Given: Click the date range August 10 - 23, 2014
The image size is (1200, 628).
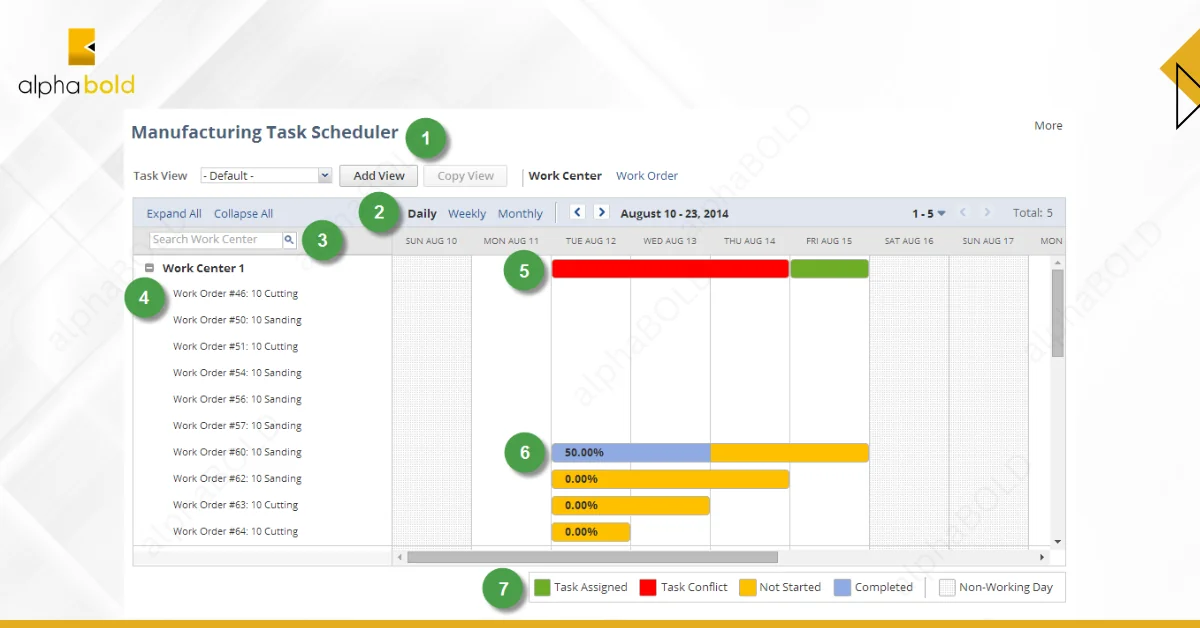Looking at the screenshot, I should (675, 213).
